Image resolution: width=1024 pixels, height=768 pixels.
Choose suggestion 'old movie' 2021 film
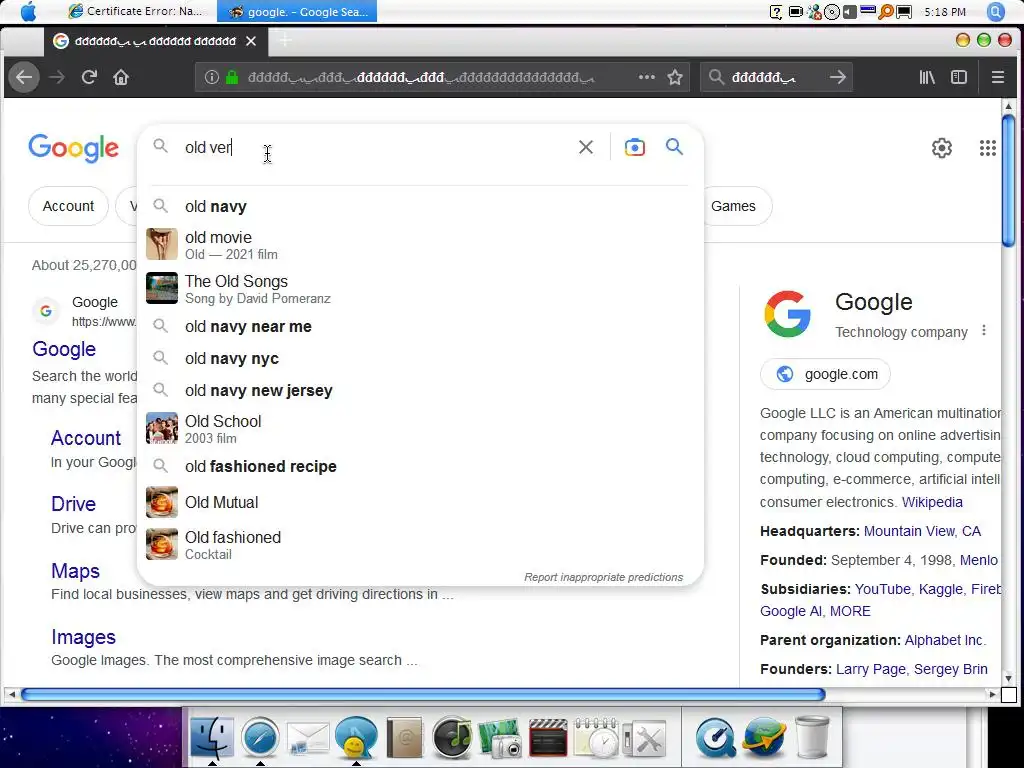(420, 245)
